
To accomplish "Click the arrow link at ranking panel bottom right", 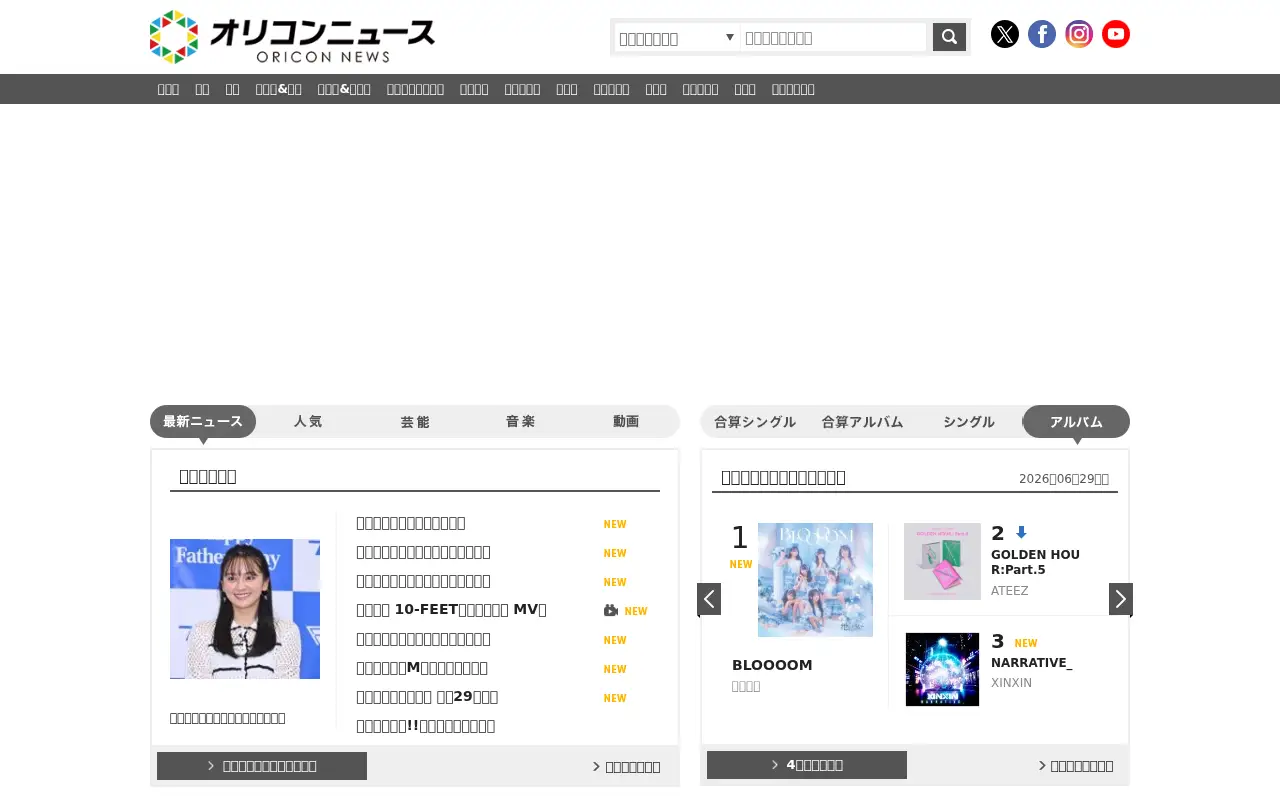I will tap(1076, 766).
